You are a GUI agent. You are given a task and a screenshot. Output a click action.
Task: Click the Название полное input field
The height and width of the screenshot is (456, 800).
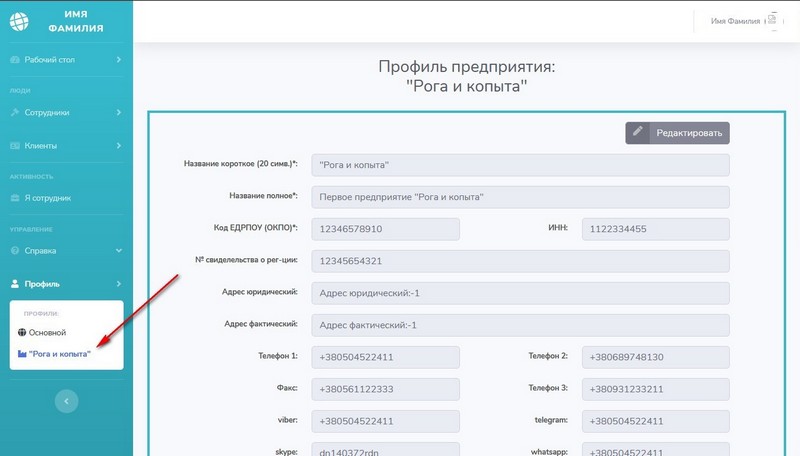(520, 197)
